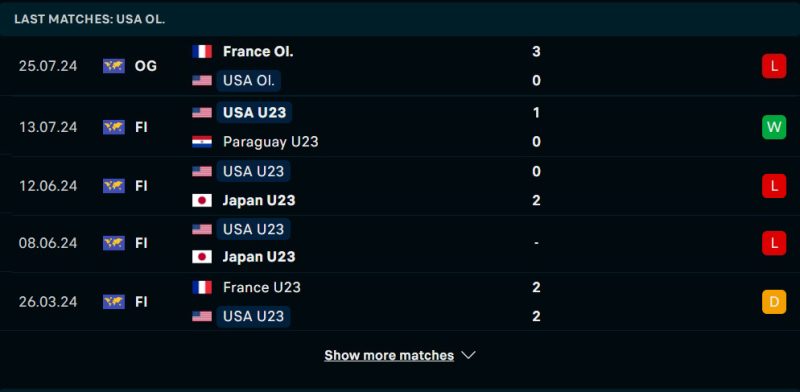800x392 pixels.
Task: Open the Paraguay U23 team link
Action: (270, 141)
